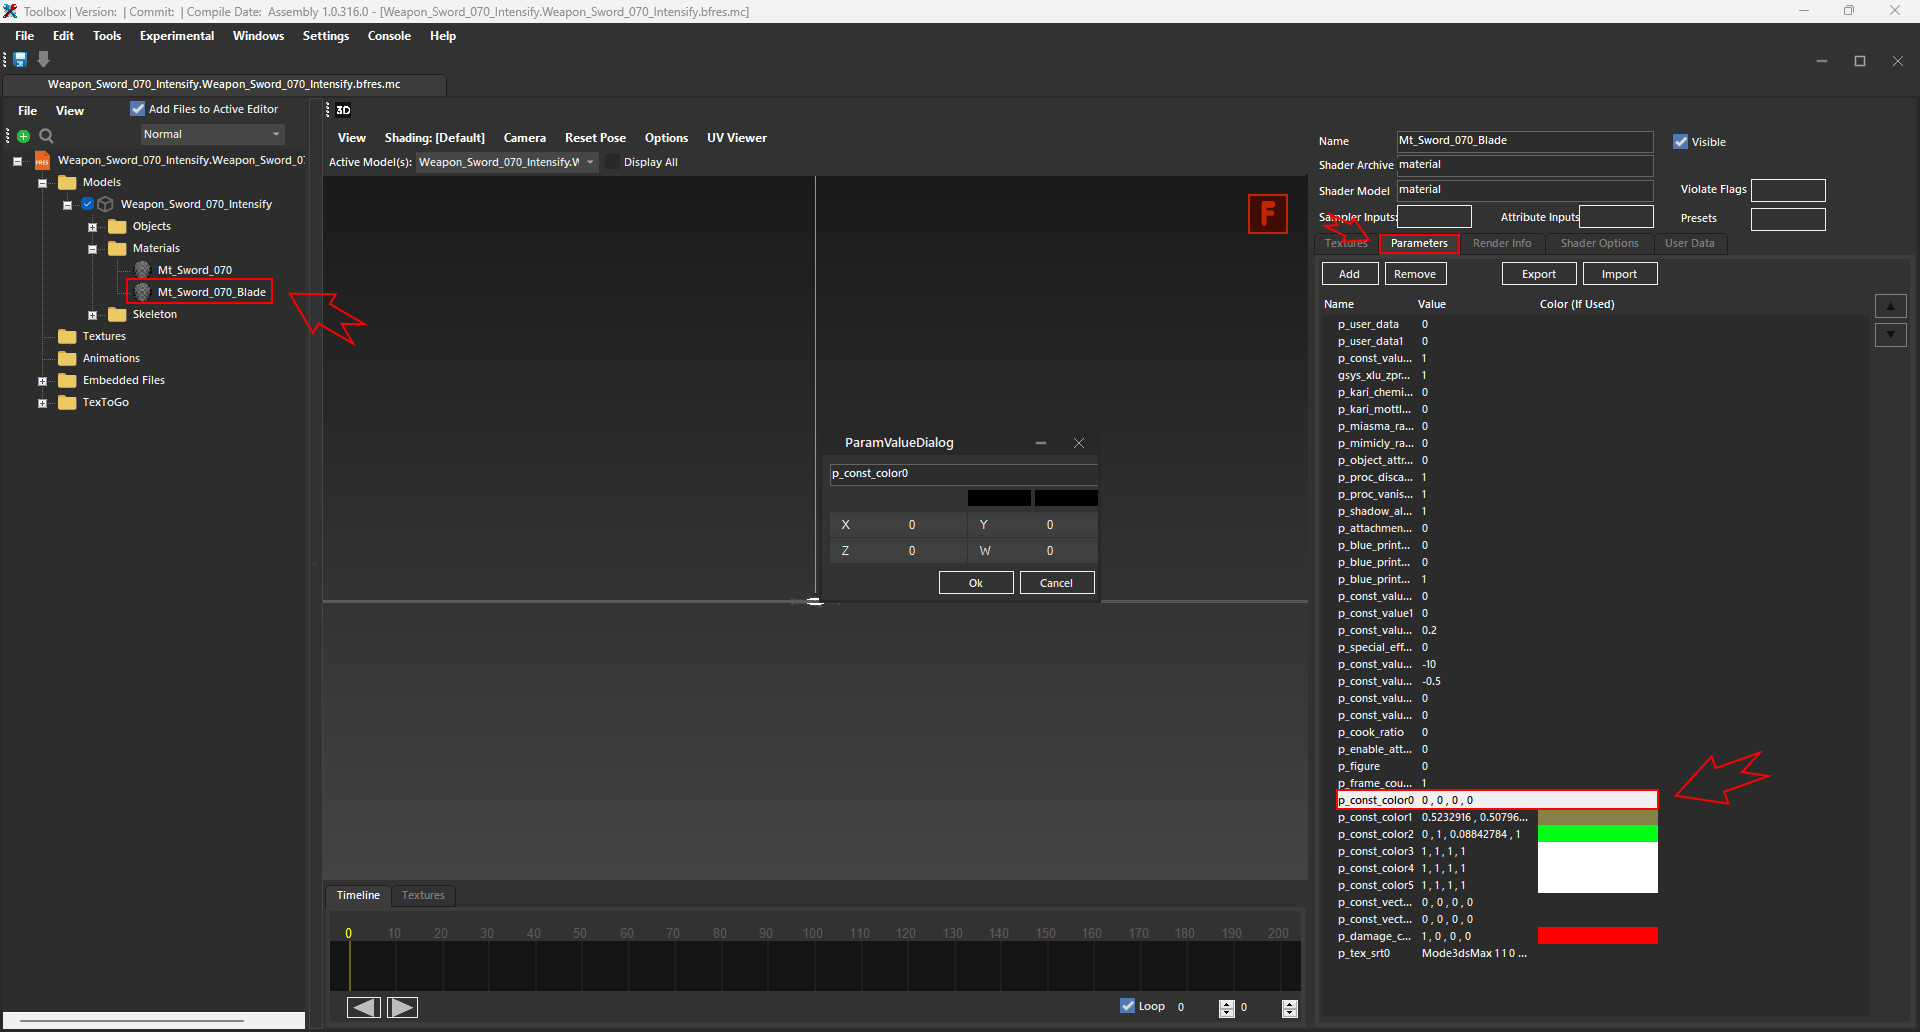This screenshot has height=1032, width=1920.
Task: Disable the Loop checkbox
Action: [1128, 1006]
